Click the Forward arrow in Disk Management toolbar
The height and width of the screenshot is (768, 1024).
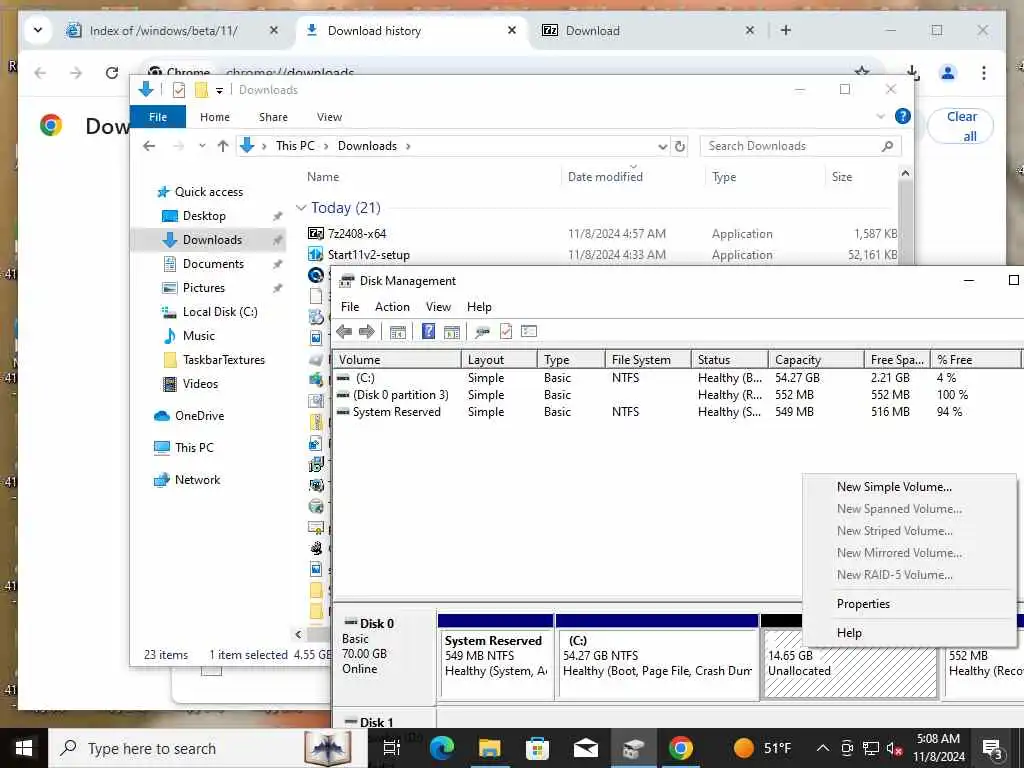(367, 332)
